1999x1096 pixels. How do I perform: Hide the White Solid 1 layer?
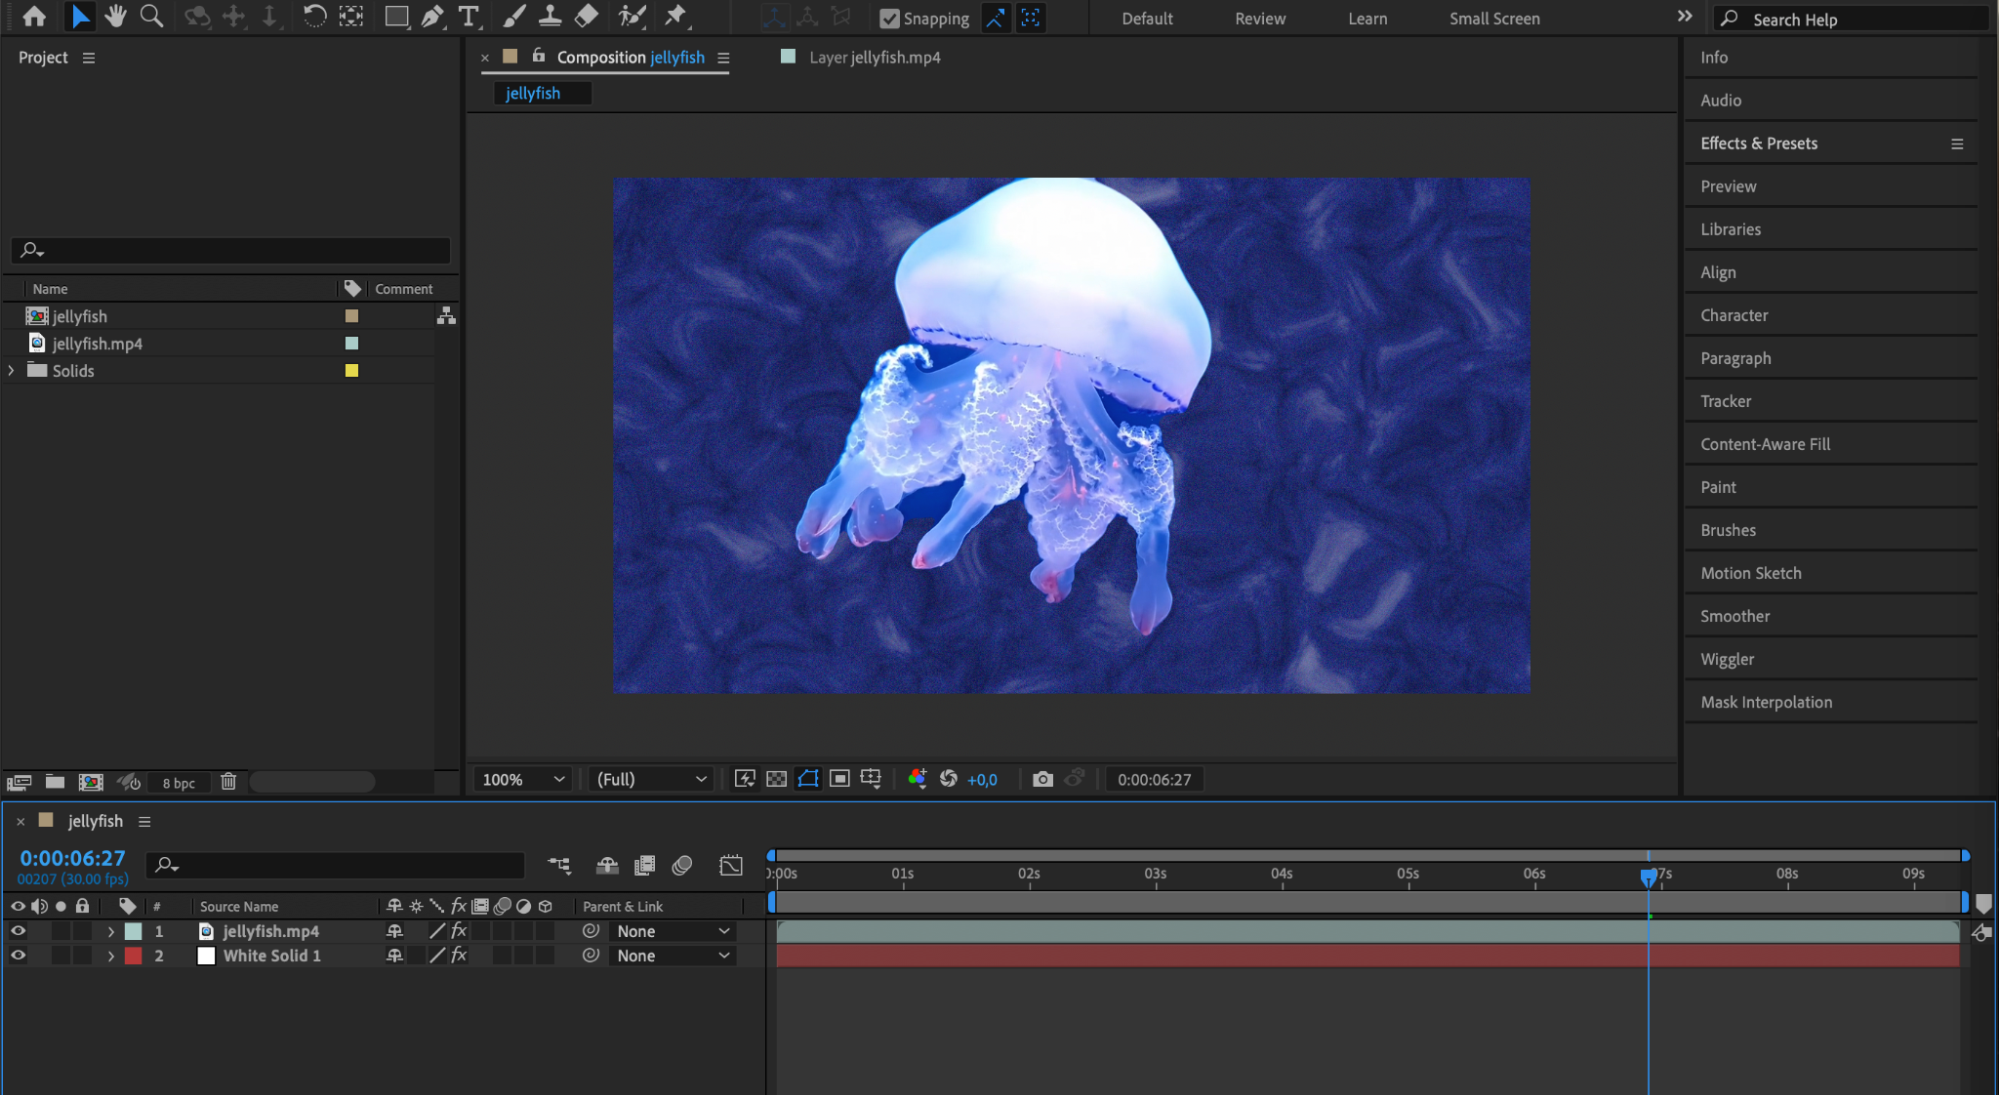pos(18,956)
